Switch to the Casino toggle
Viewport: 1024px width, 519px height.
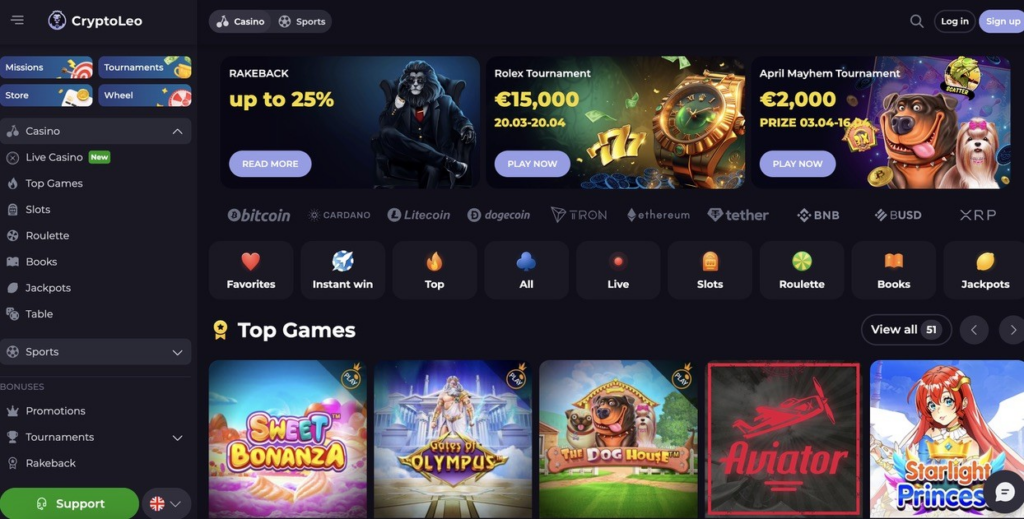click(x=240, y=22)
